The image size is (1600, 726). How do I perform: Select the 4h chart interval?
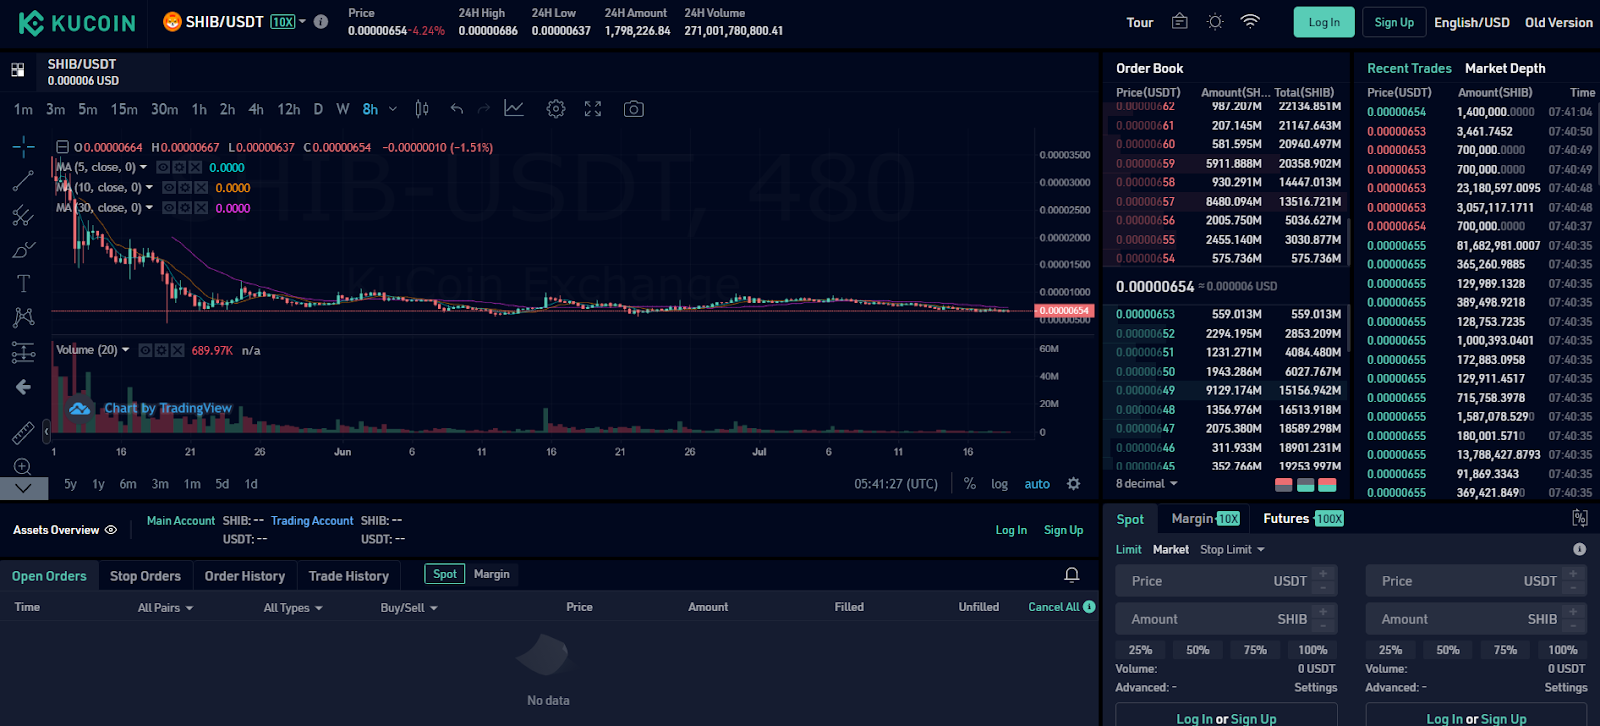[x=256, y=109]
